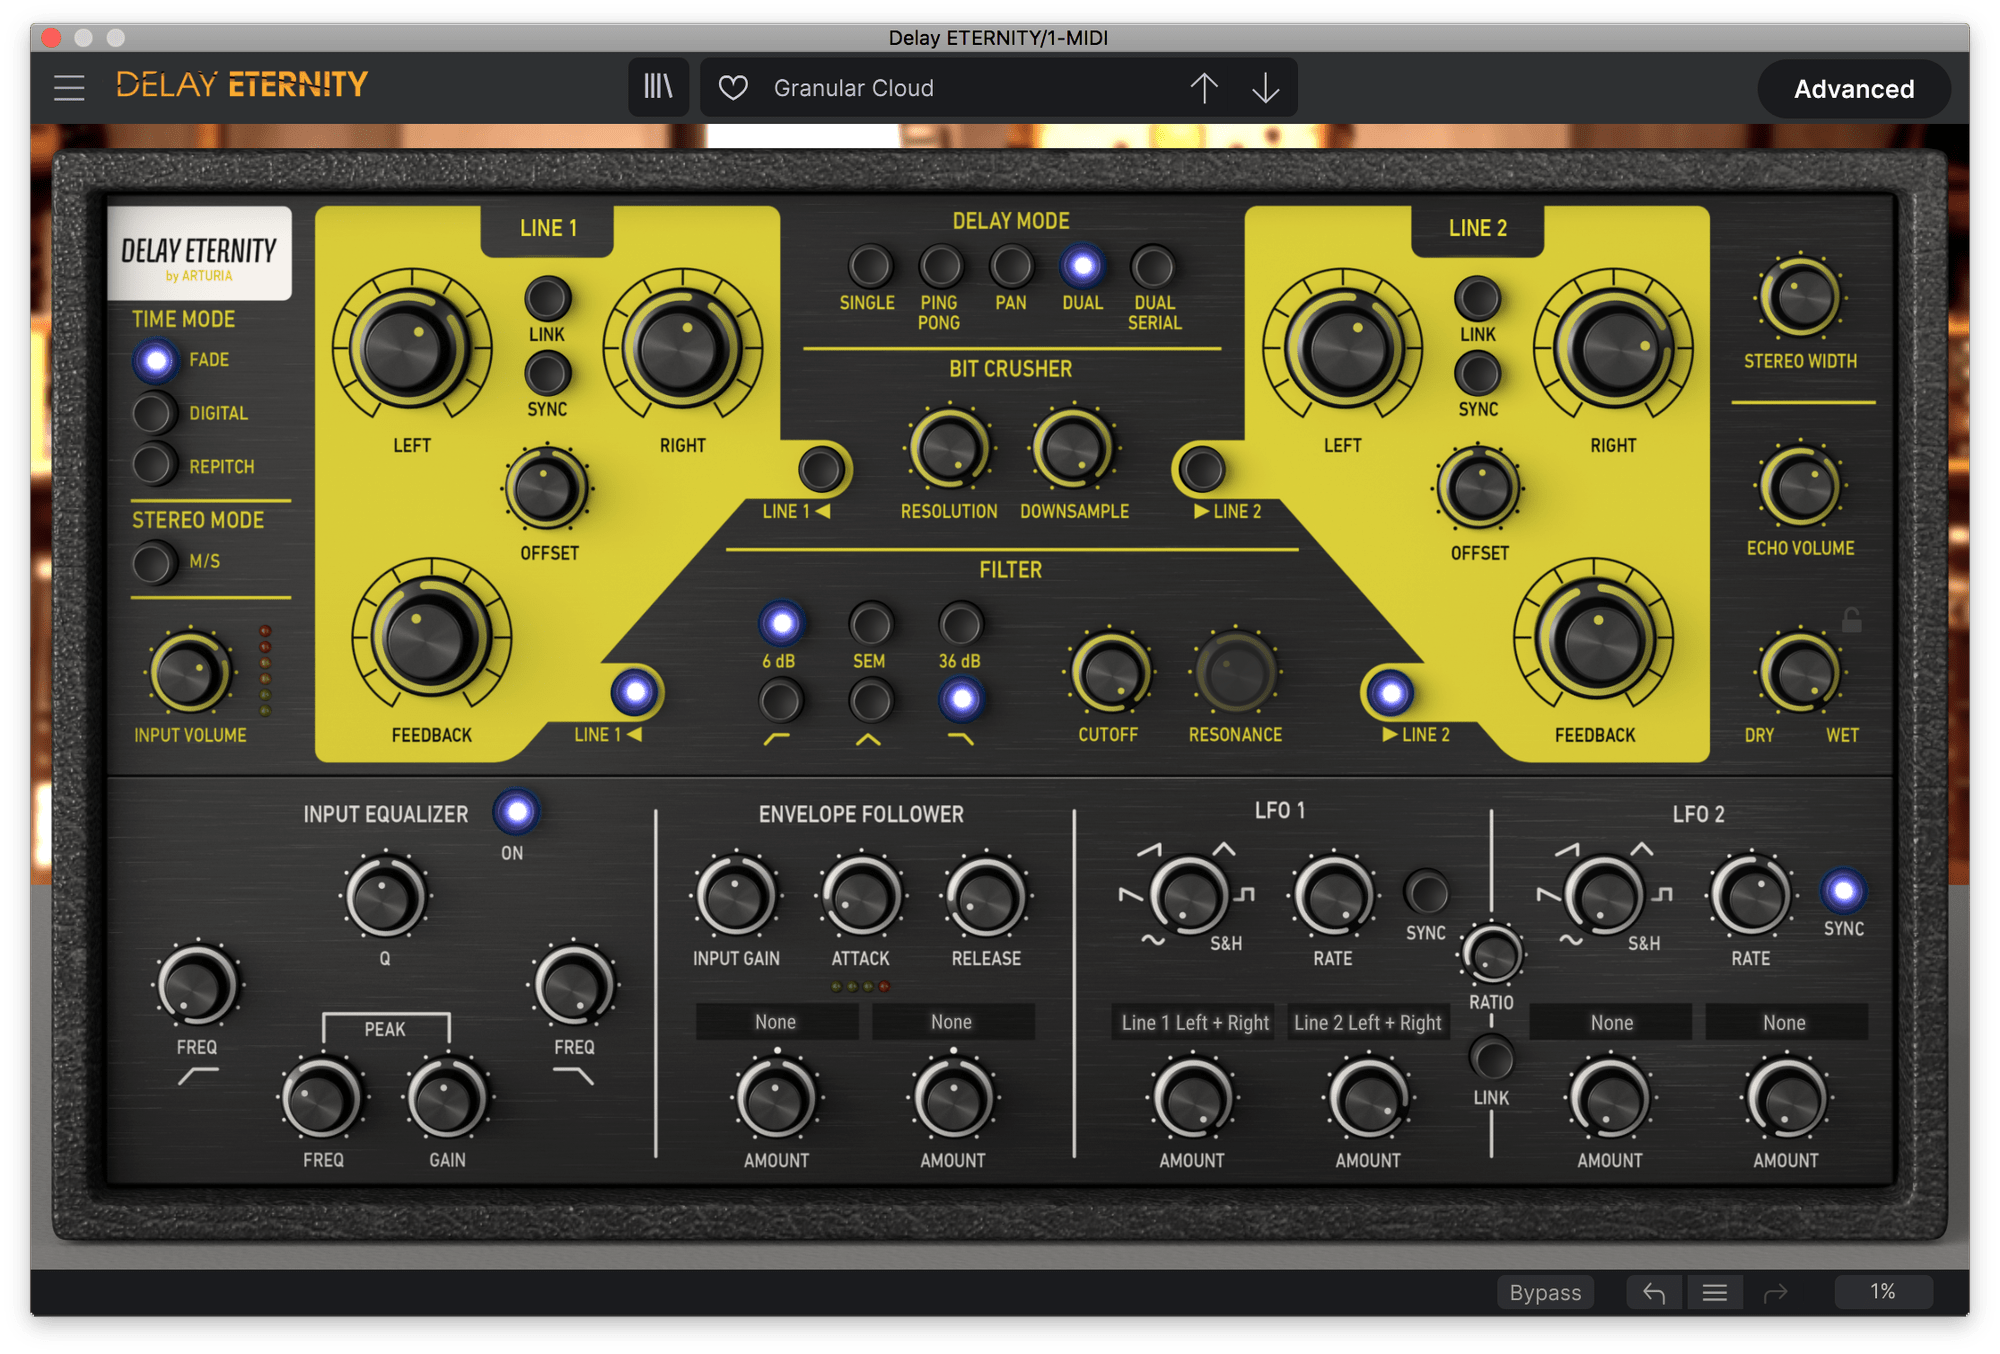This screenshot has width=2000, height=1354.
Task: Select the SEM filter type
Action: (x=870, y=622)
